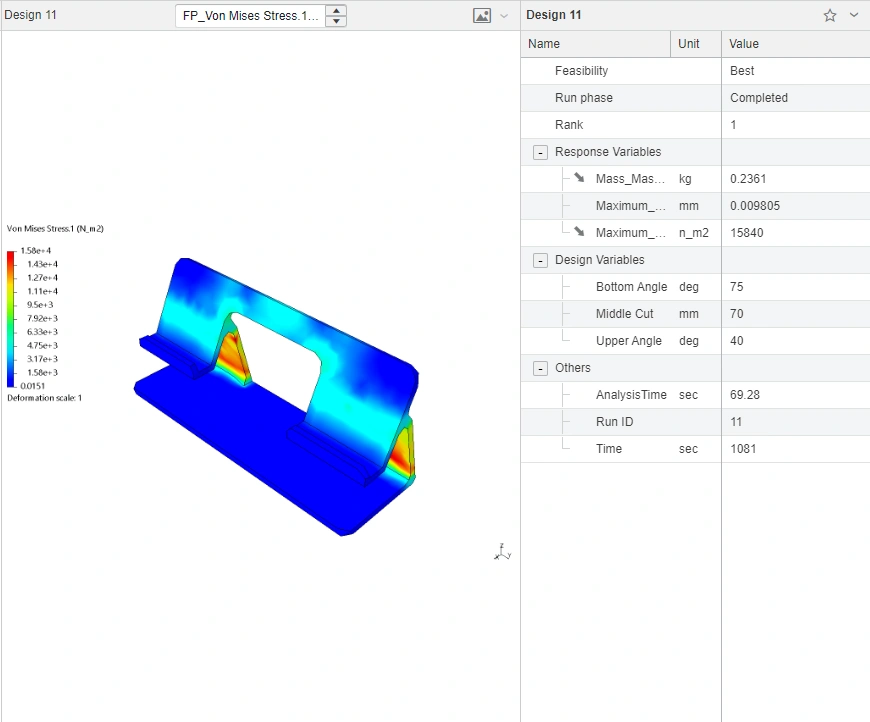Sort table by Value column header
The width and height of the screenshot is (870, 722).
(x=796, y=44)
